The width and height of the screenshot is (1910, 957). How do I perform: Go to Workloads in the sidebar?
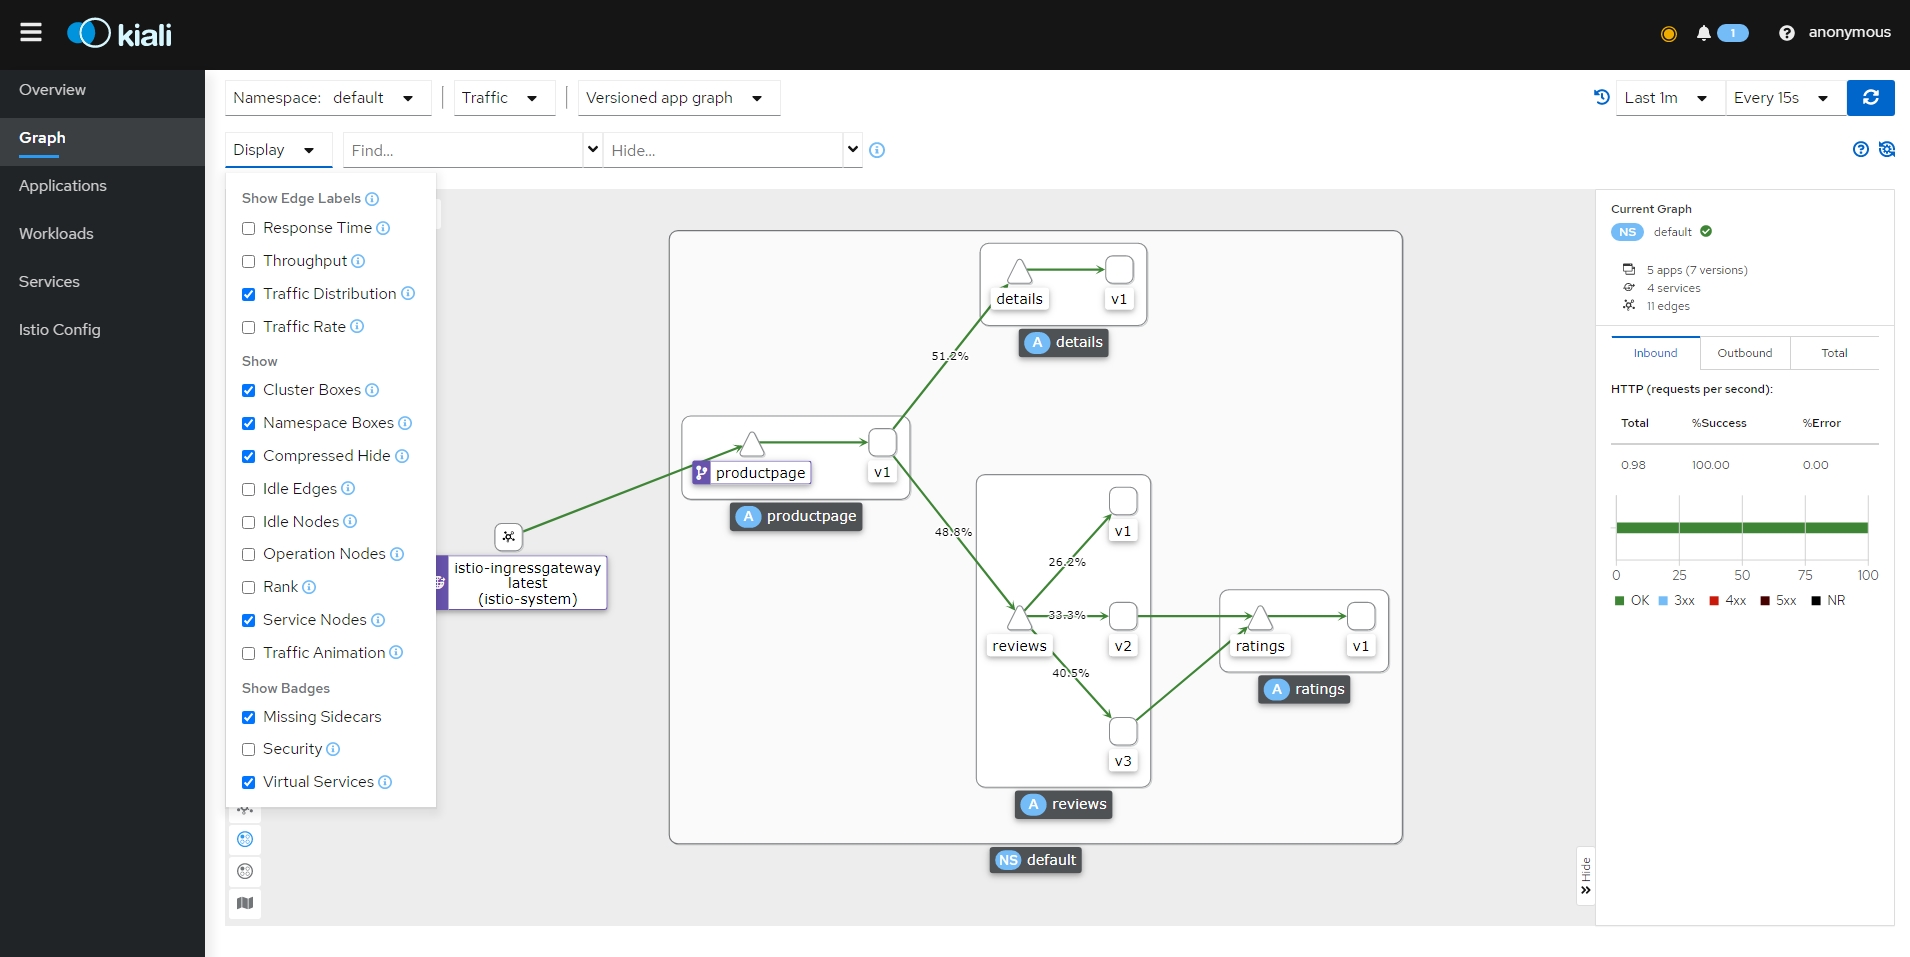56,234
